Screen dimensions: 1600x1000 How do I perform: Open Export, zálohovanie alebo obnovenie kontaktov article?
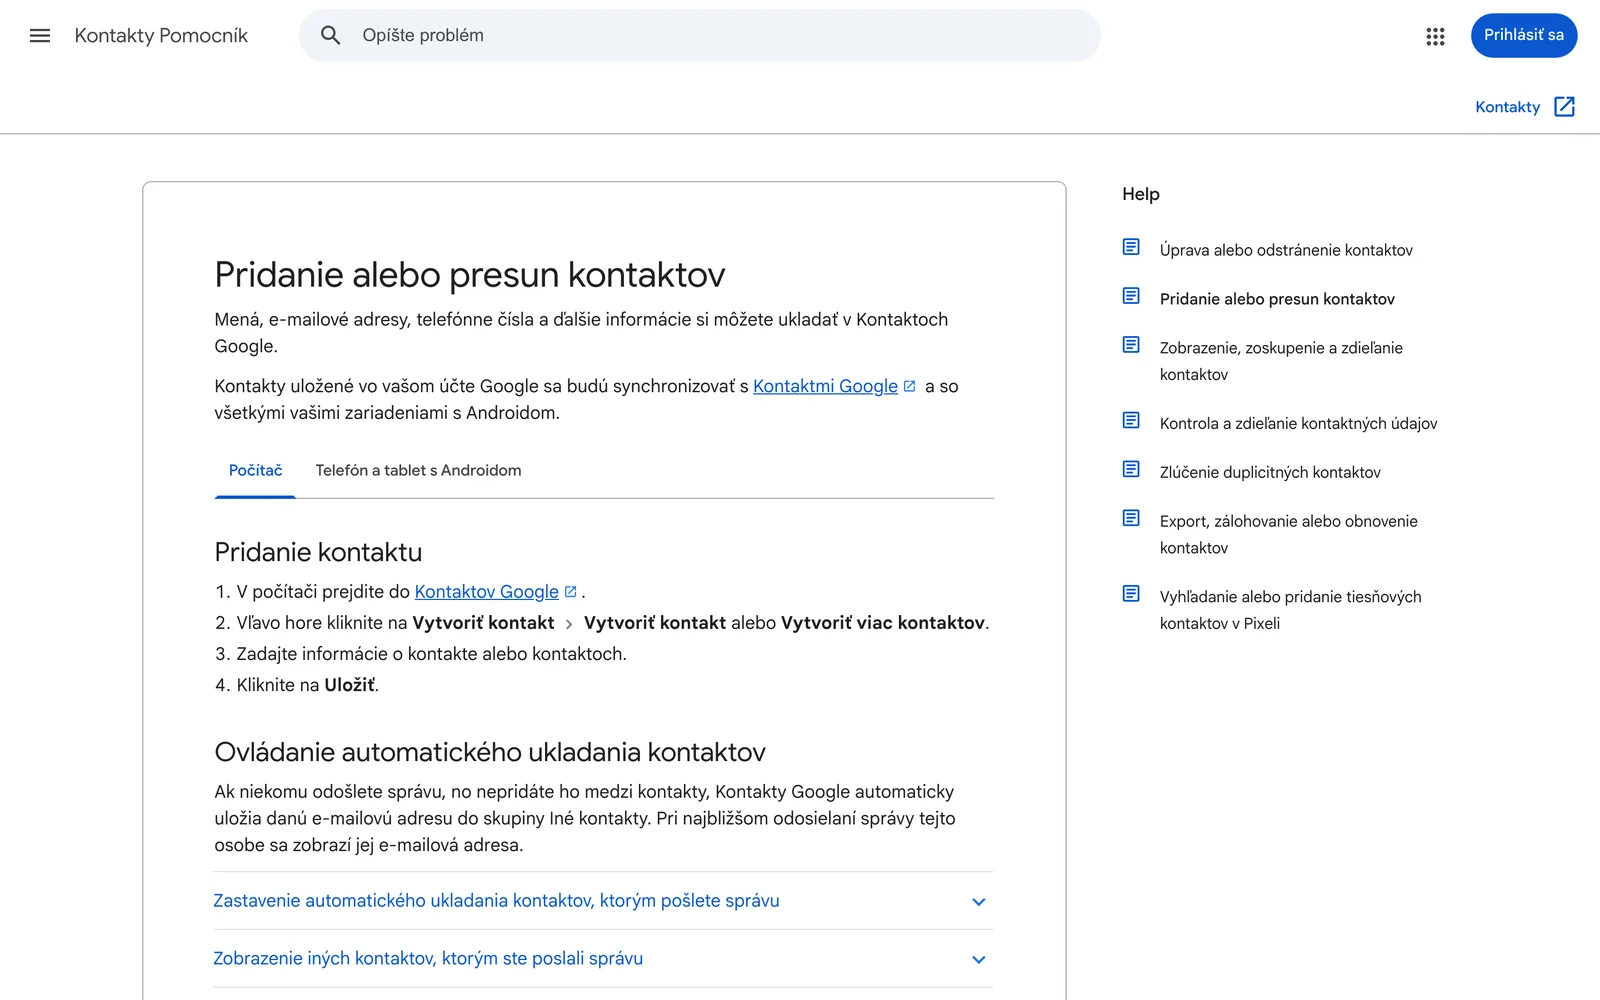pos(1288,534)
